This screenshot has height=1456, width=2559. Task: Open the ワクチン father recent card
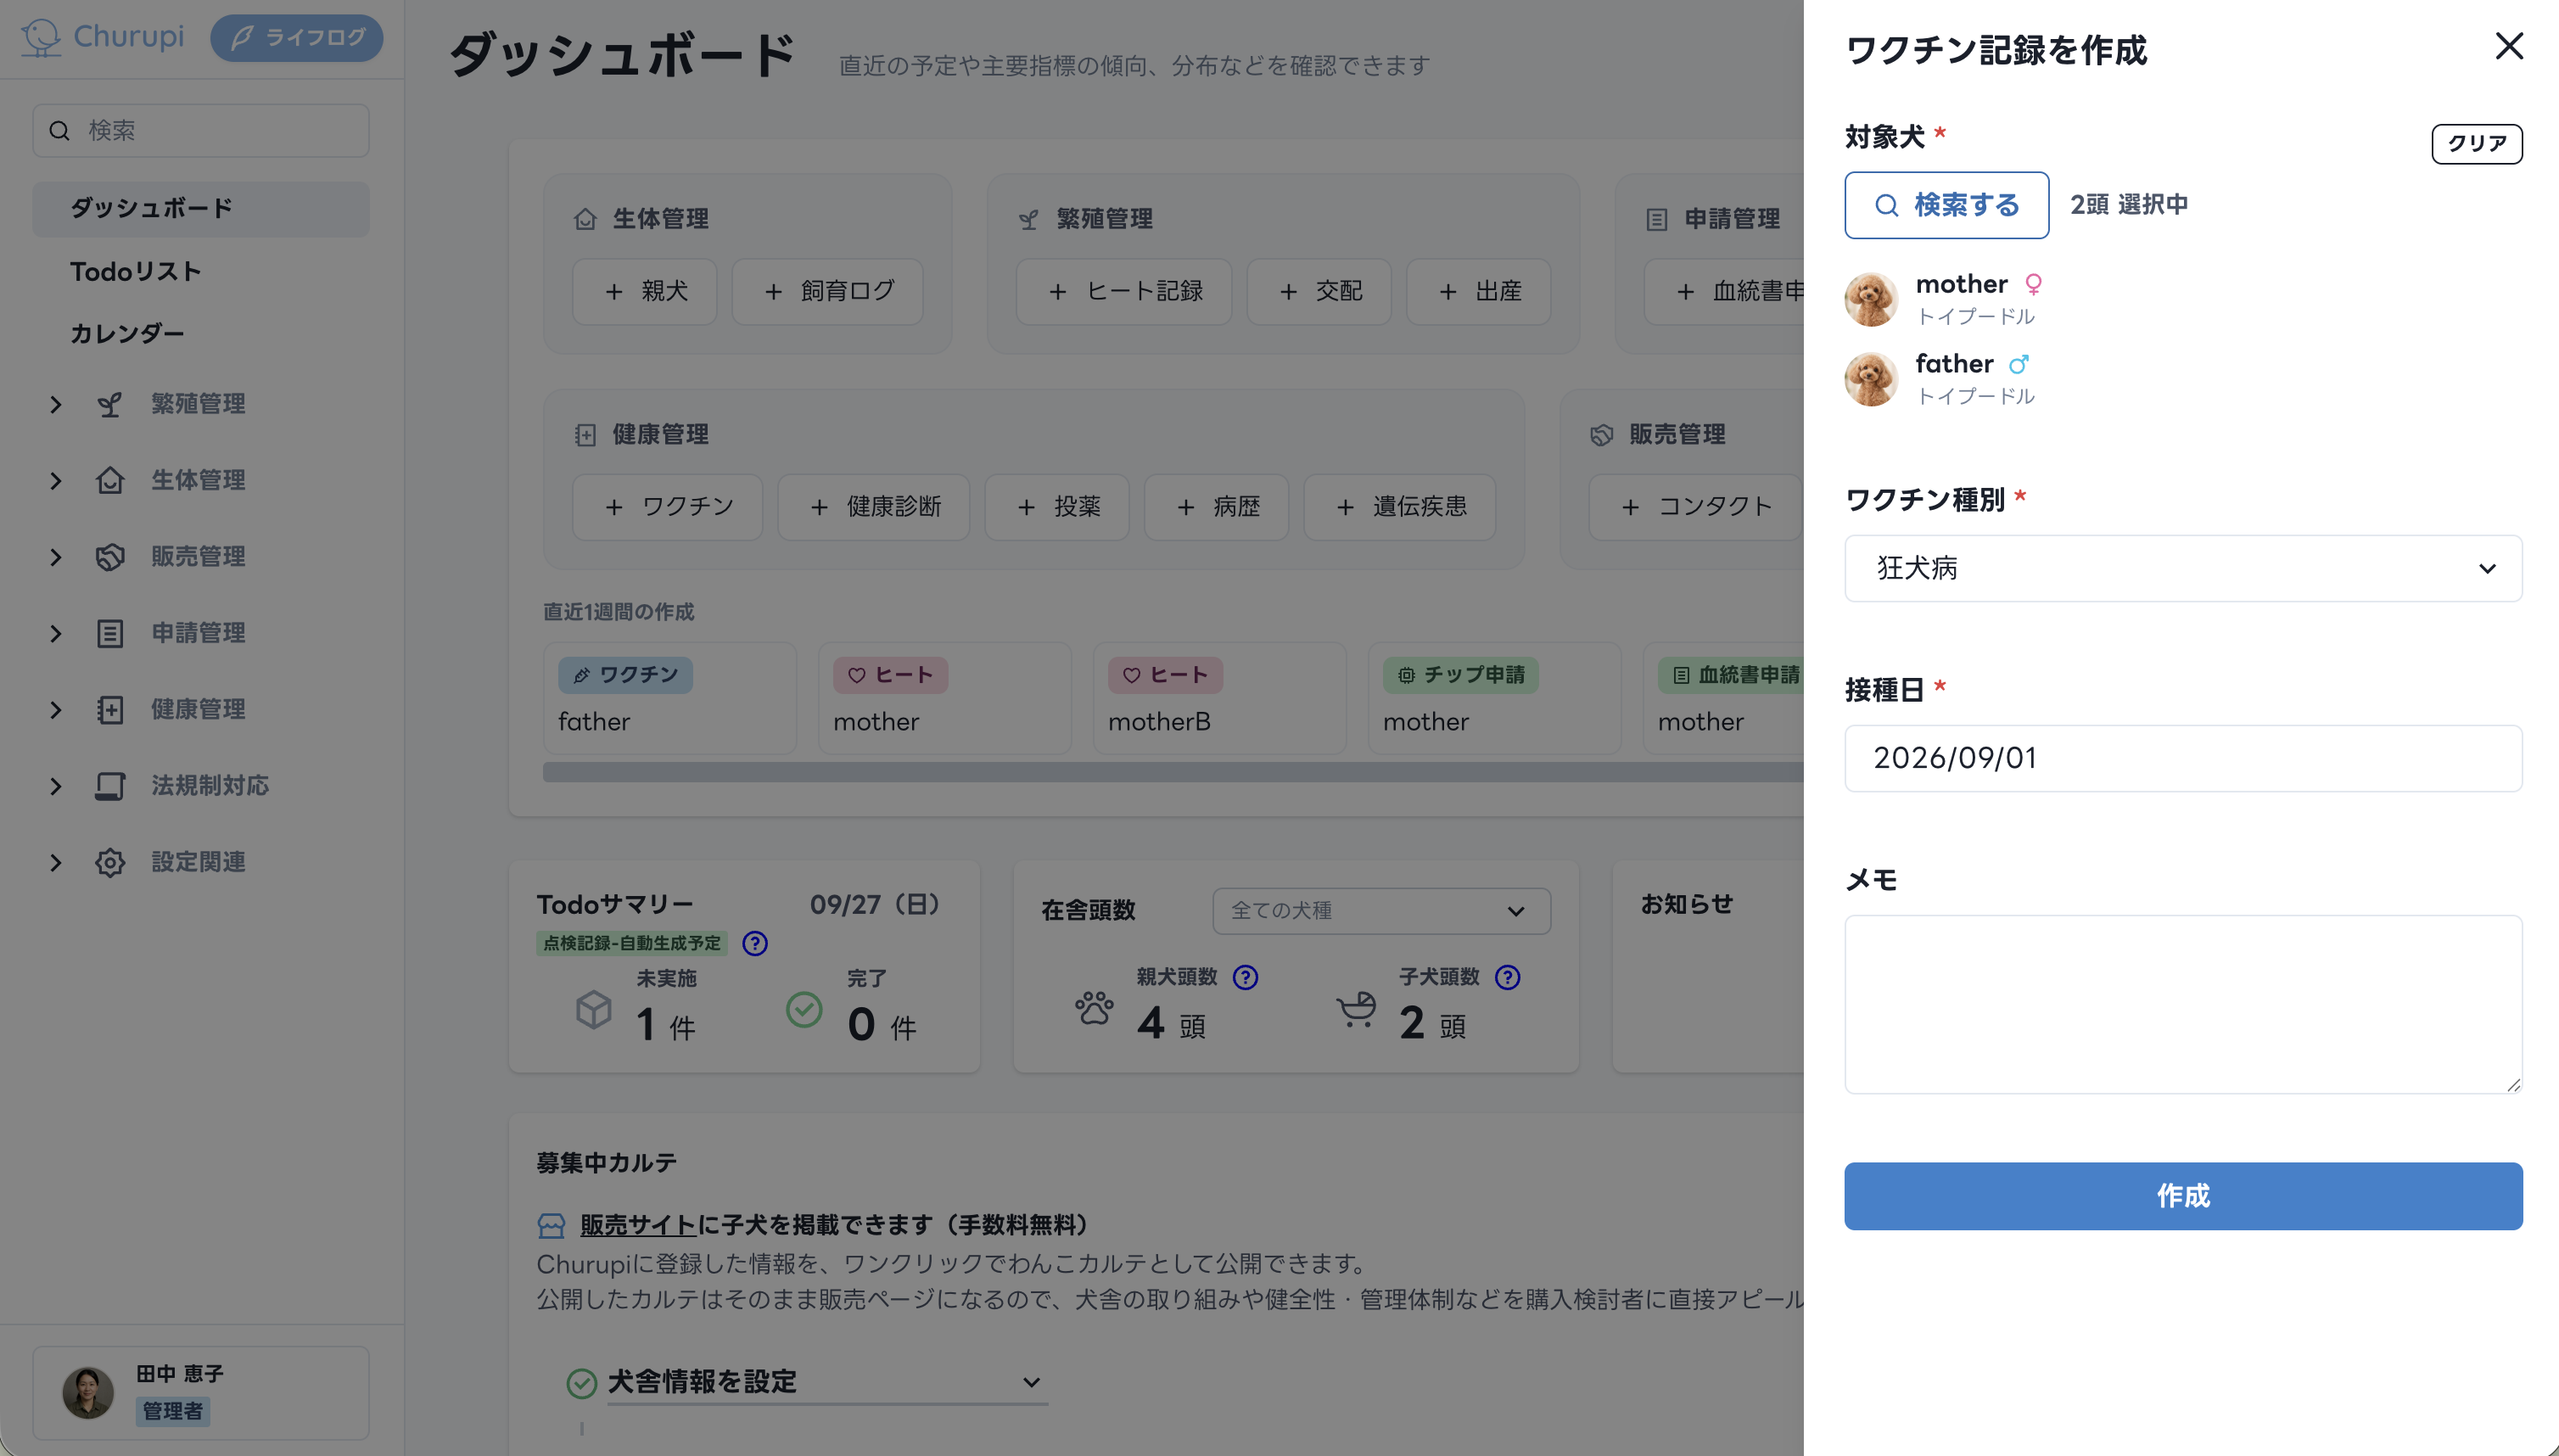670,698
